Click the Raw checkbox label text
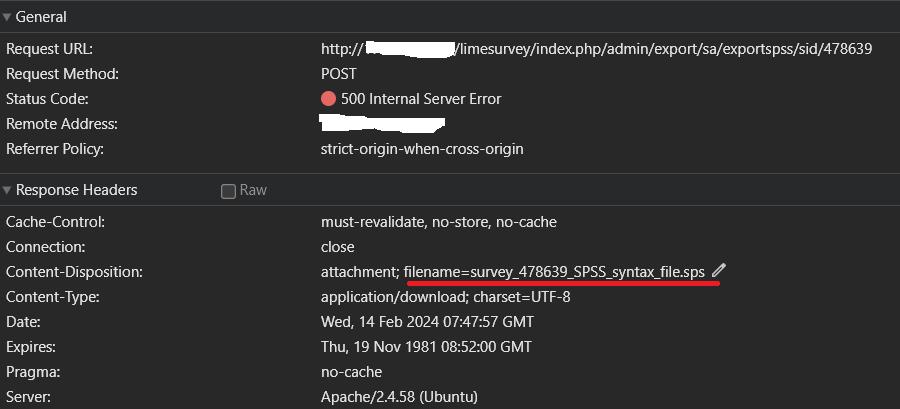Image resolution: width=900 pixels, height=409 pixels. coord(253,190)
